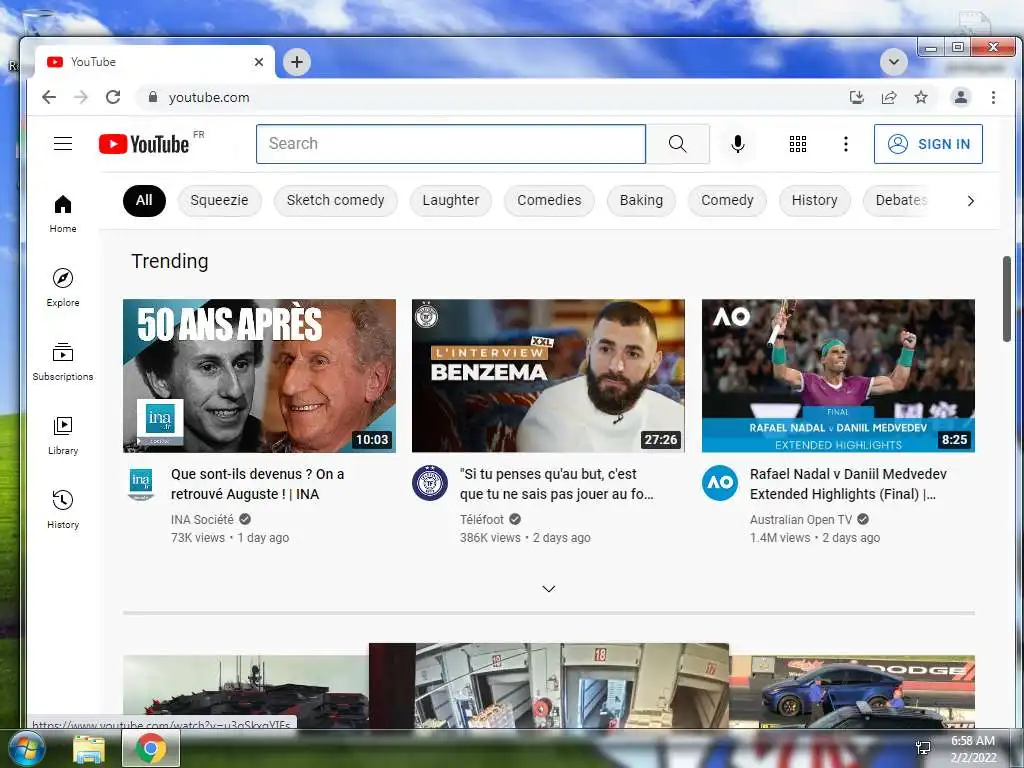Image resolution: width=1024 pixels, height=768 pixels.
Task: Click the page vertical scrollbar thumb
Action: pyautogui.click(x=1006, y=299)
